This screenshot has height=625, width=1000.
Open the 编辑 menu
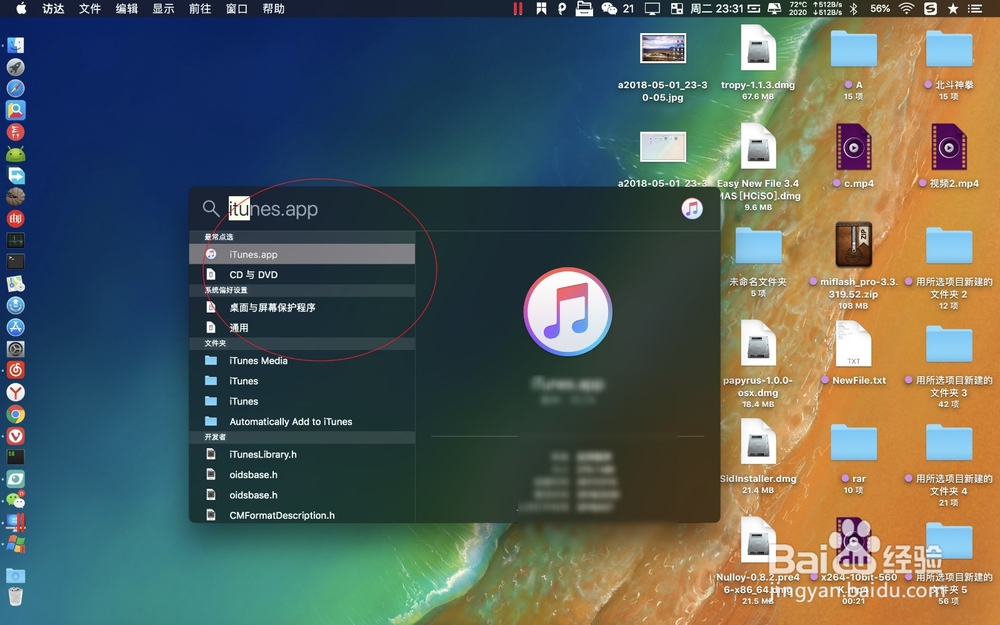coord(127,8)
